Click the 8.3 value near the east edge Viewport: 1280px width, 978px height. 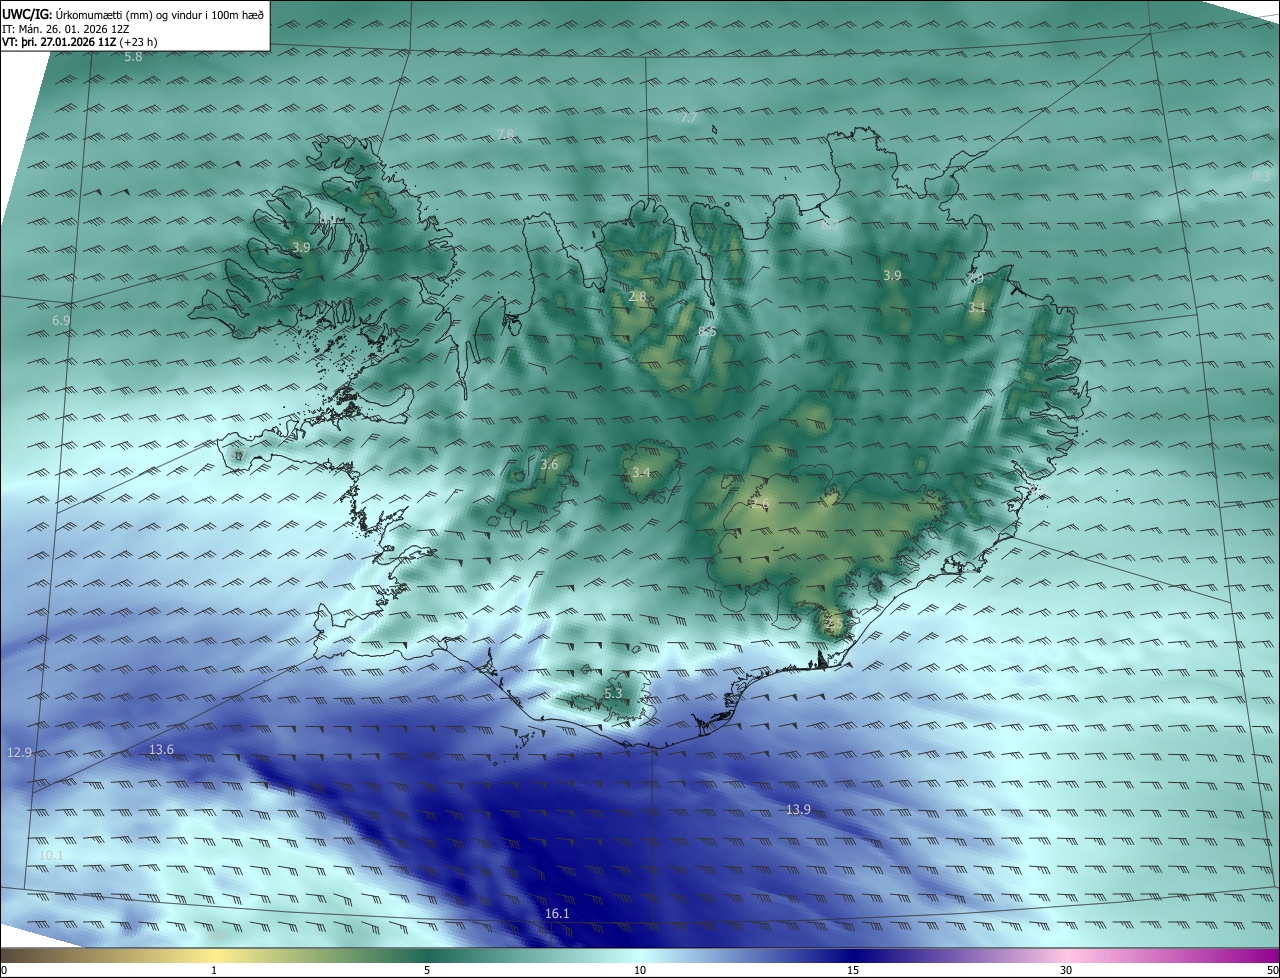[x=1261, y=176]
